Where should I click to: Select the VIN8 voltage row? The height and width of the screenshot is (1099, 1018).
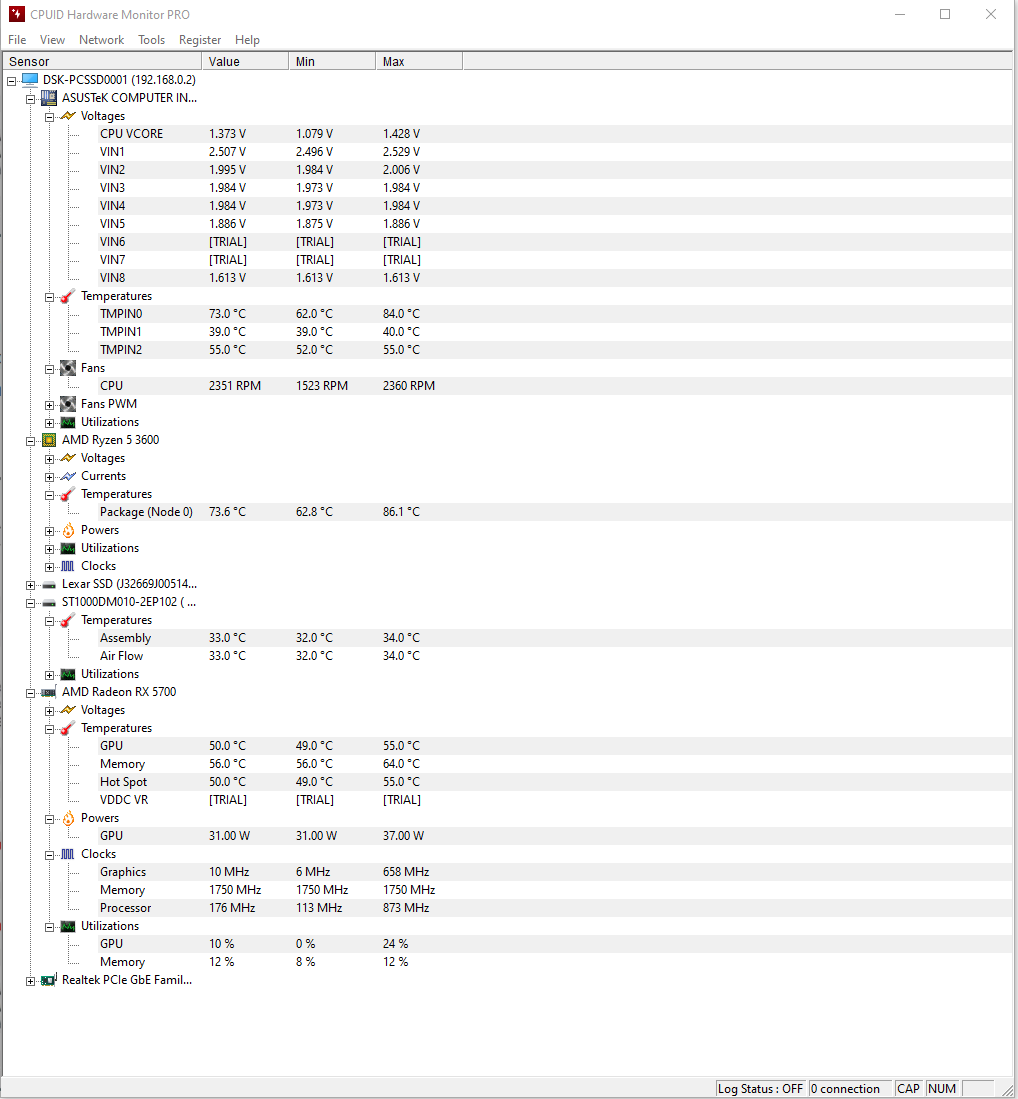point(555,278)
